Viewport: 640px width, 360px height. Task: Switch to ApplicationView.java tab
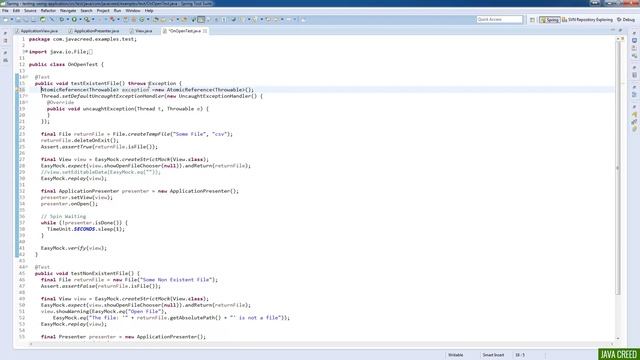37,31
